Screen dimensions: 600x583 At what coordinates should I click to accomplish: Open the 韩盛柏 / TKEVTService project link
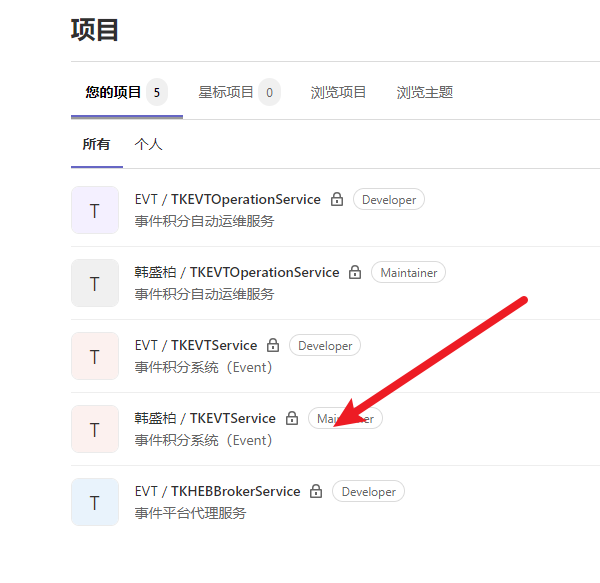tap(205, 419)
